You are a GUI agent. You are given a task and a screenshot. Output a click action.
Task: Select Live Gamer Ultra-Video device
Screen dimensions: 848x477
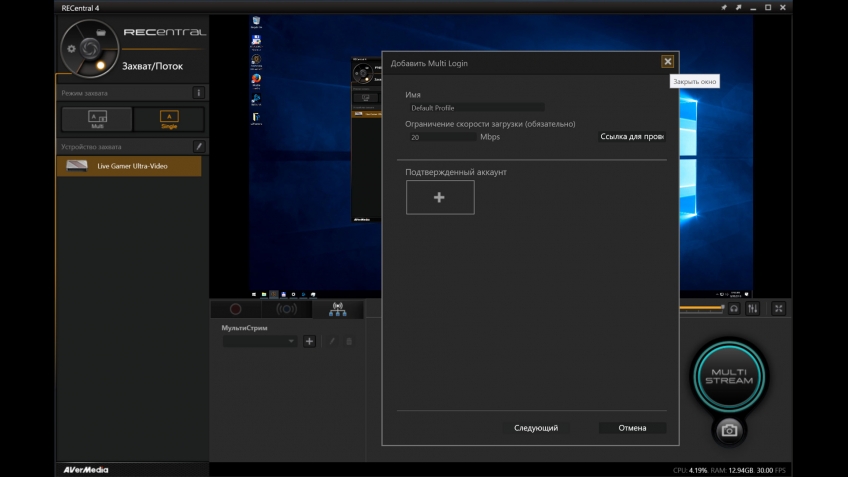pyautogui.click(x=129, y=166)
